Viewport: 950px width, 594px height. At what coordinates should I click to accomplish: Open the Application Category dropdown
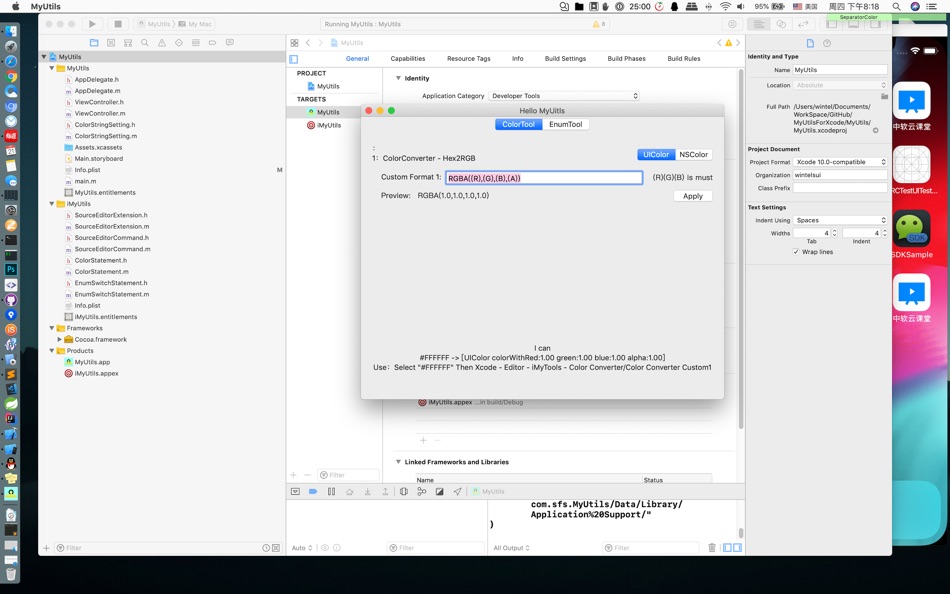tap(563, 96)
